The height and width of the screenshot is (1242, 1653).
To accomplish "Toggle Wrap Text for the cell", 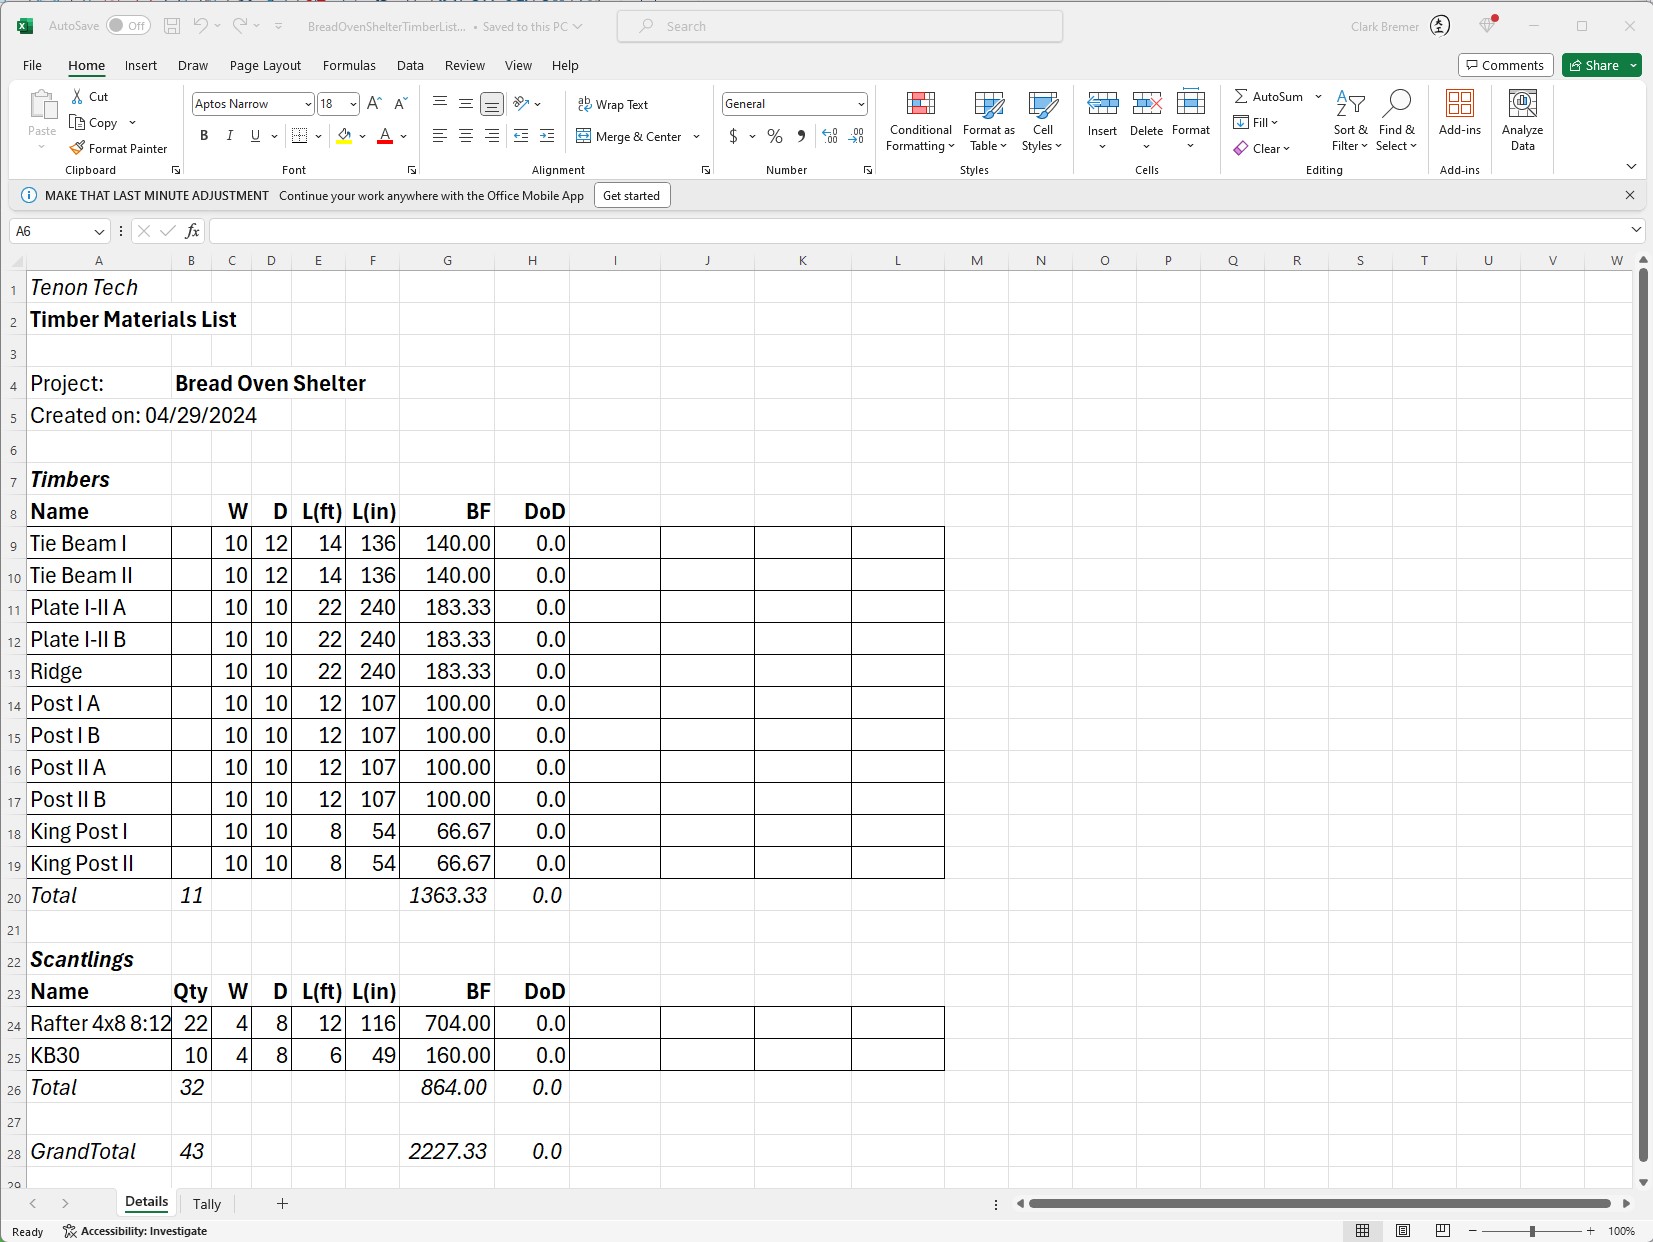I will [613, 104].
